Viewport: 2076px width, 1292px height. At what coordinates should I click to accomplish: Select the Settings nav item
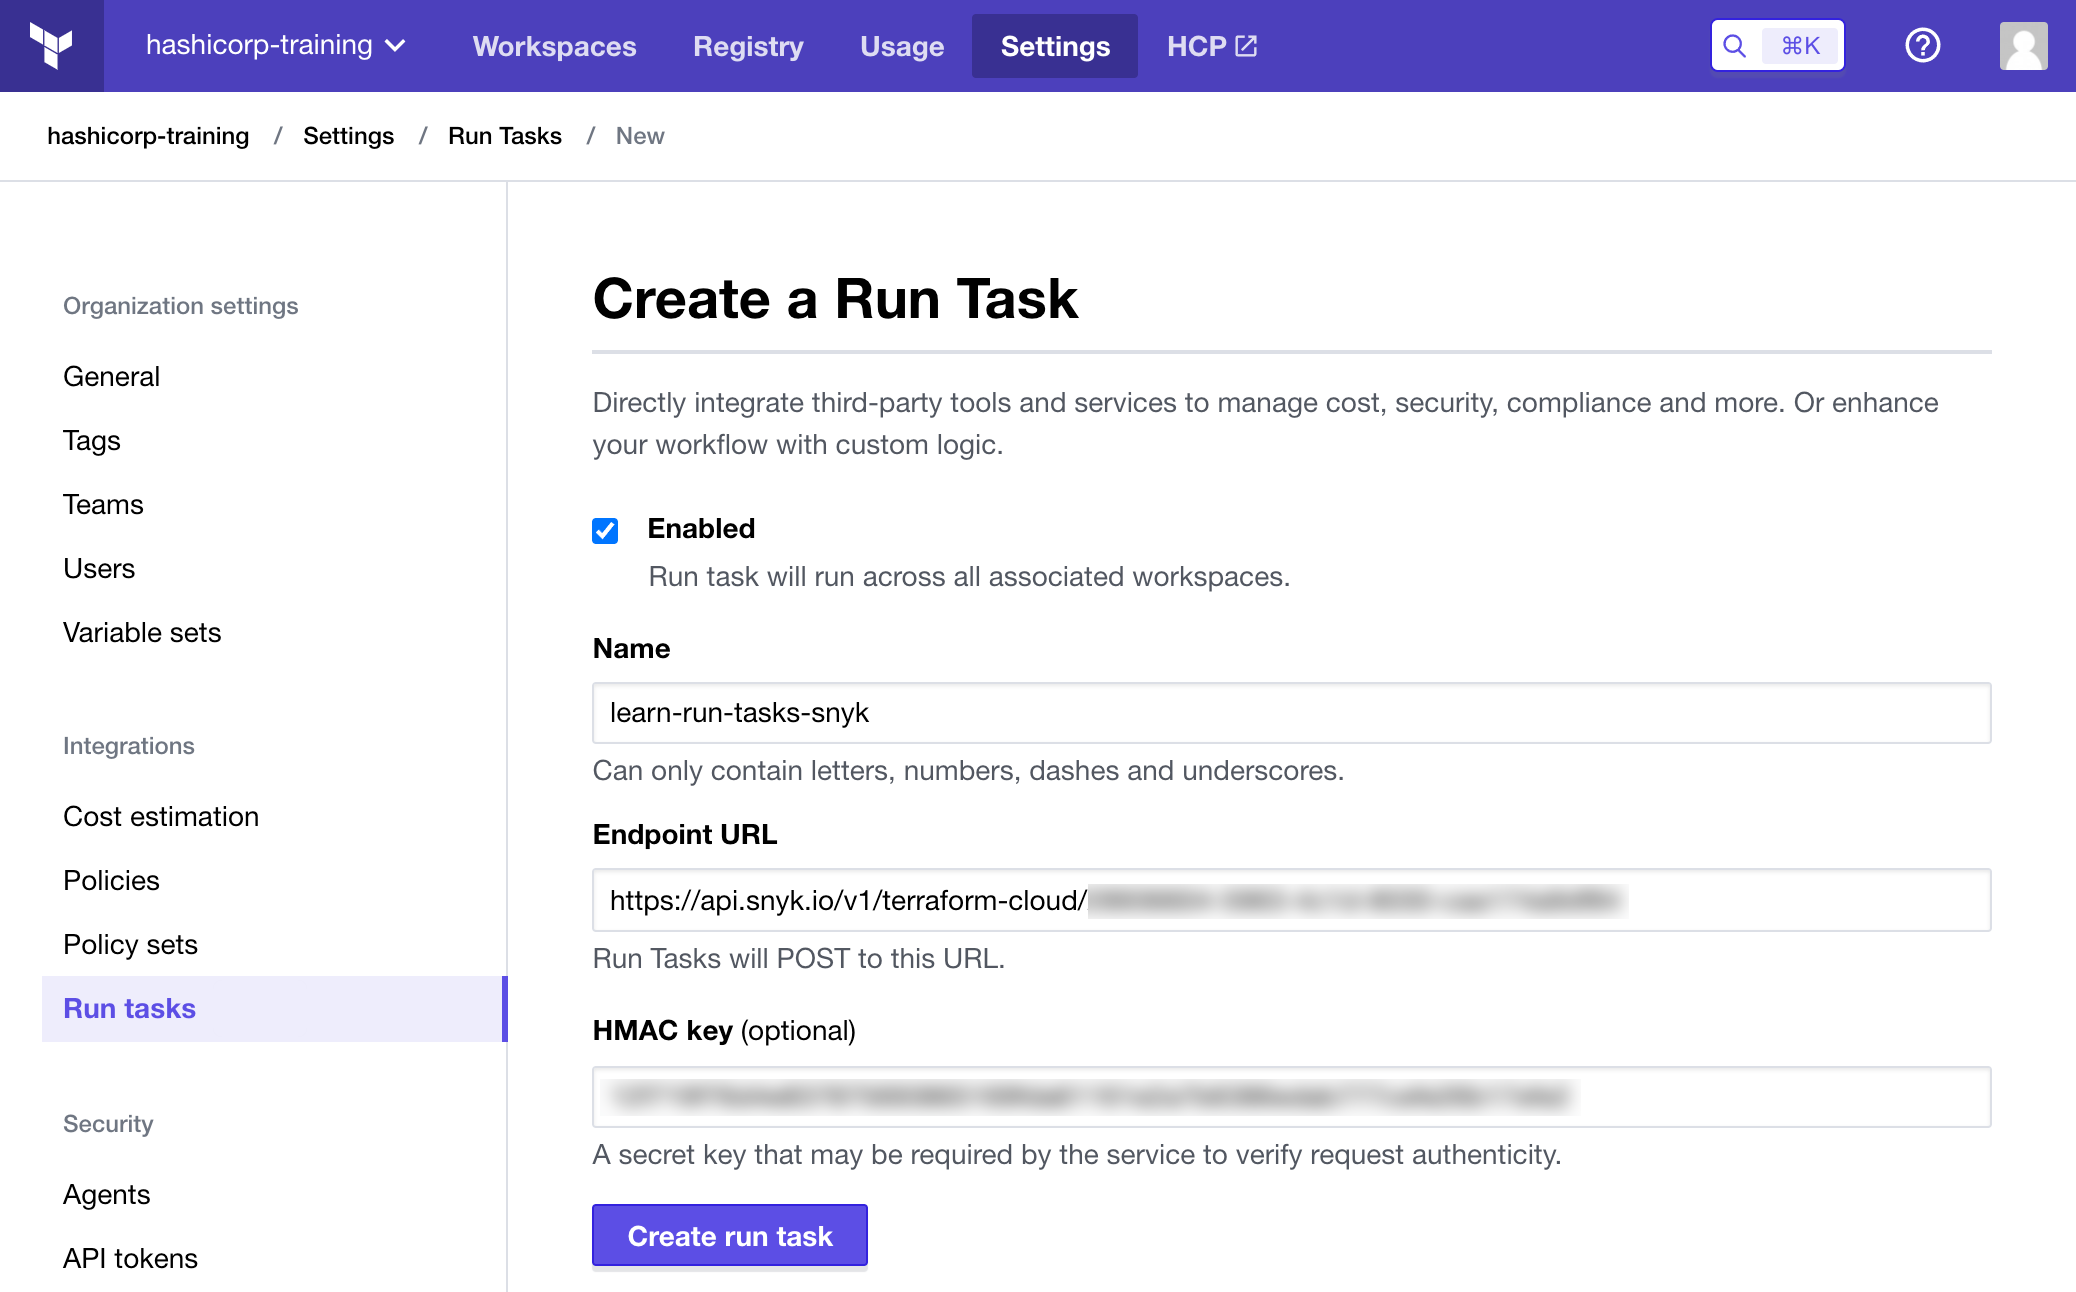pyautogui.click(x=1055, y=46)
